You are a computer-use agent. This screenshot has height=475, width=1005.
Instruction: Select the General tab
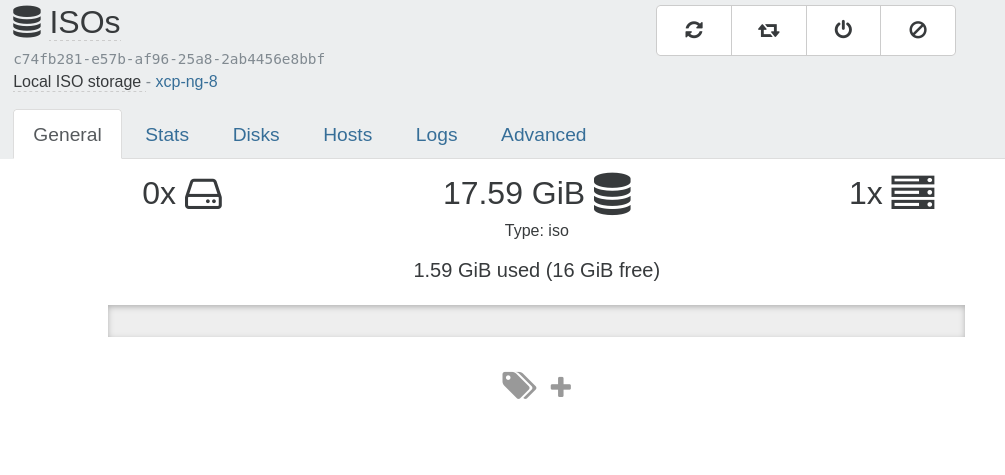coord(67,135)
